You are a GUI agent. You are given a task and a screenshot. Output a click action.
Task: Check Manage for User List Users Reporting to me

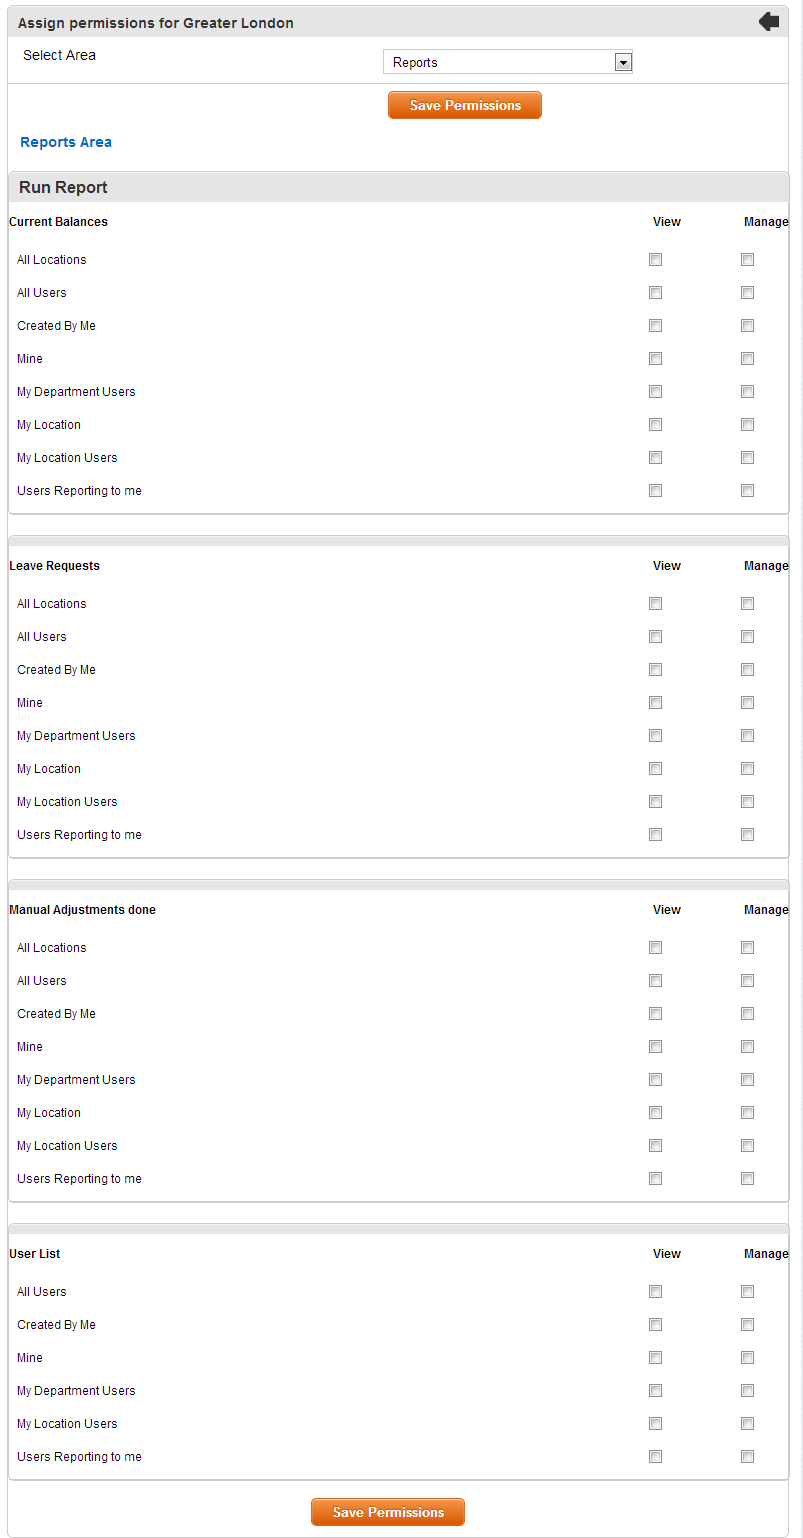747,1457
